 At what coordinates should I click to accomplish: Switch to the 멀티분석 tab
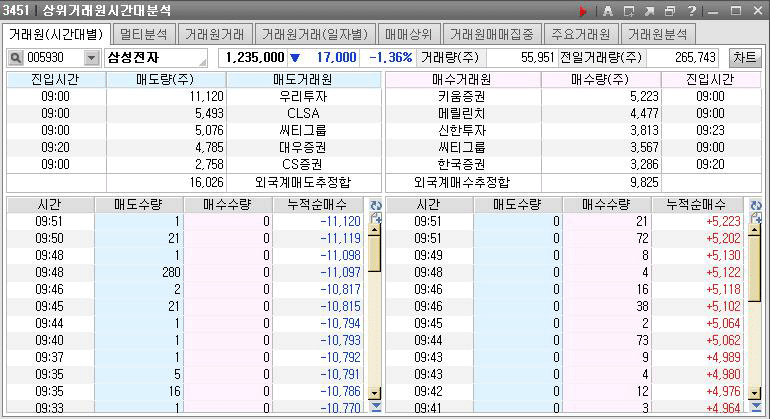tap(144, 34)
